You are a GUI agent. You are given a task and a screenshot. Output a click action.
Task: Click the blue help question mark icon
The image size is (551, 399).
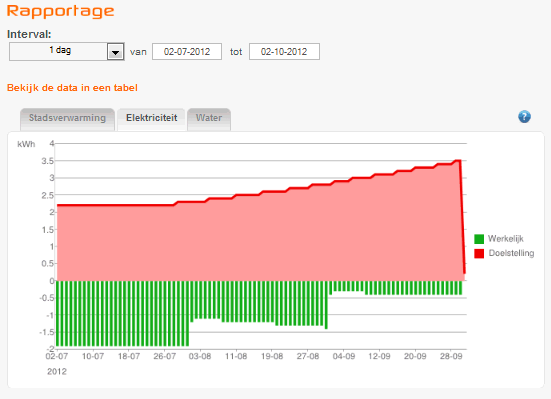point(524,117)
